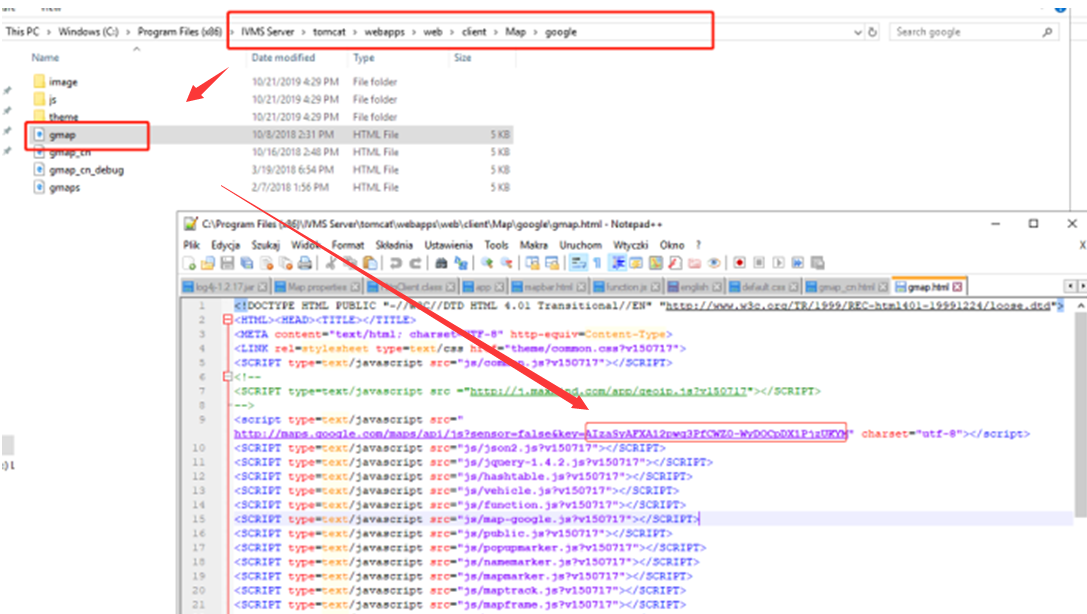Screen dimensions: 1087x614
Task: Select the gmap_cn_debug file
Action: [x=86, y=170]
